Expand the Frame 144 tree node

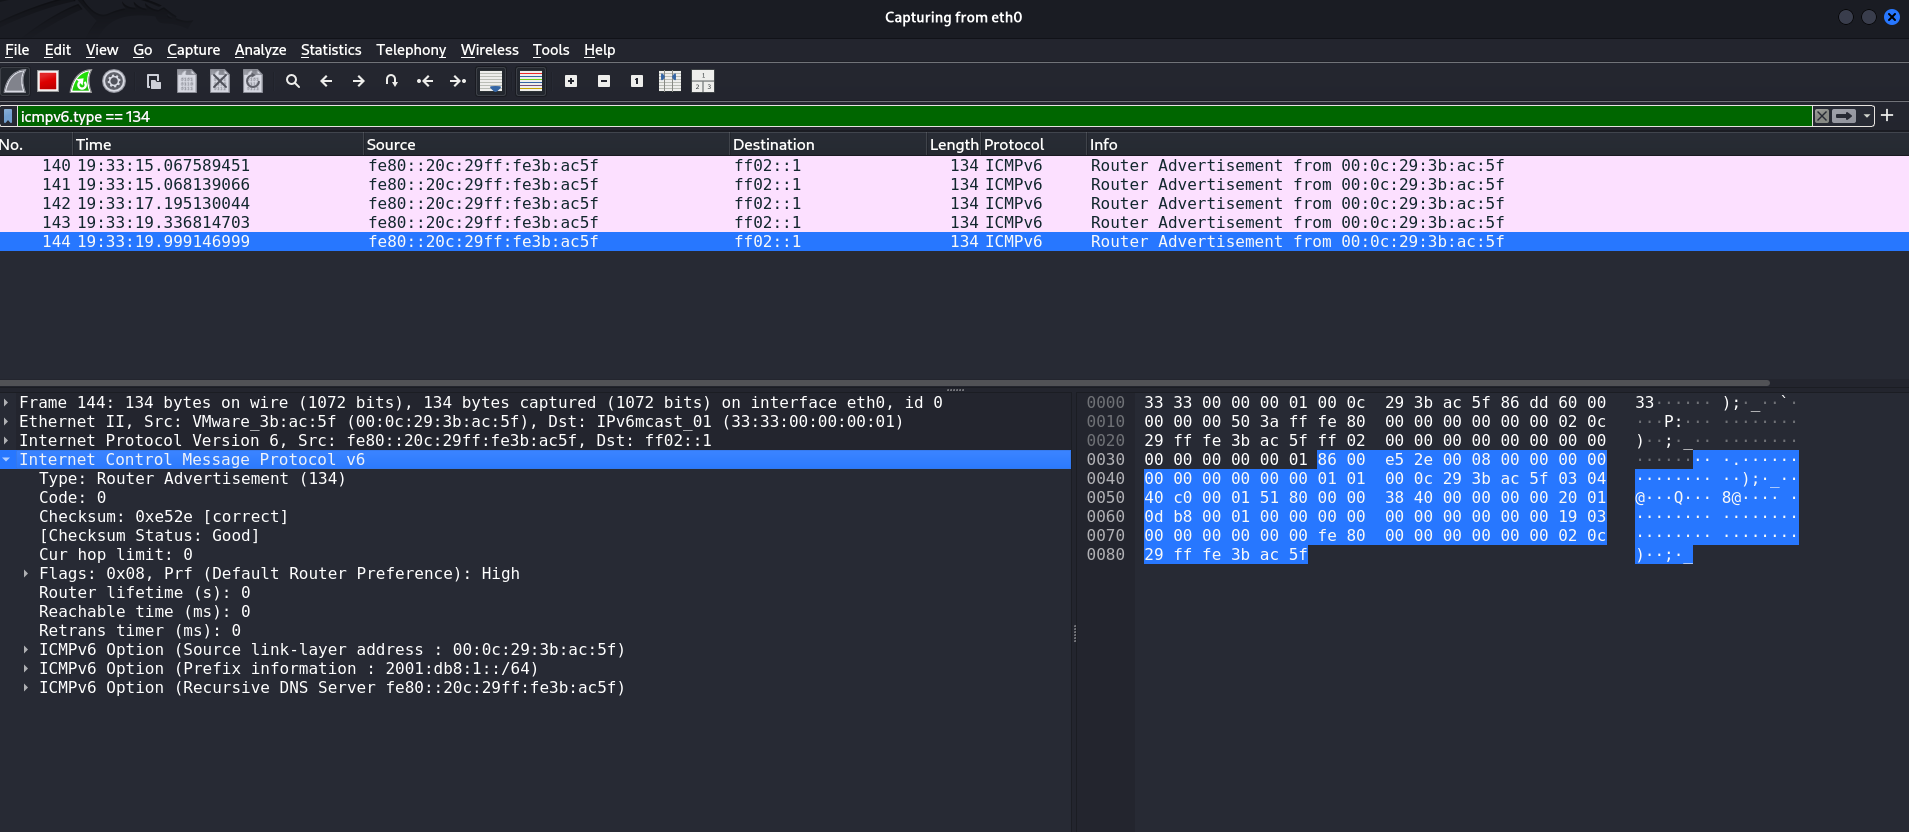7,403
